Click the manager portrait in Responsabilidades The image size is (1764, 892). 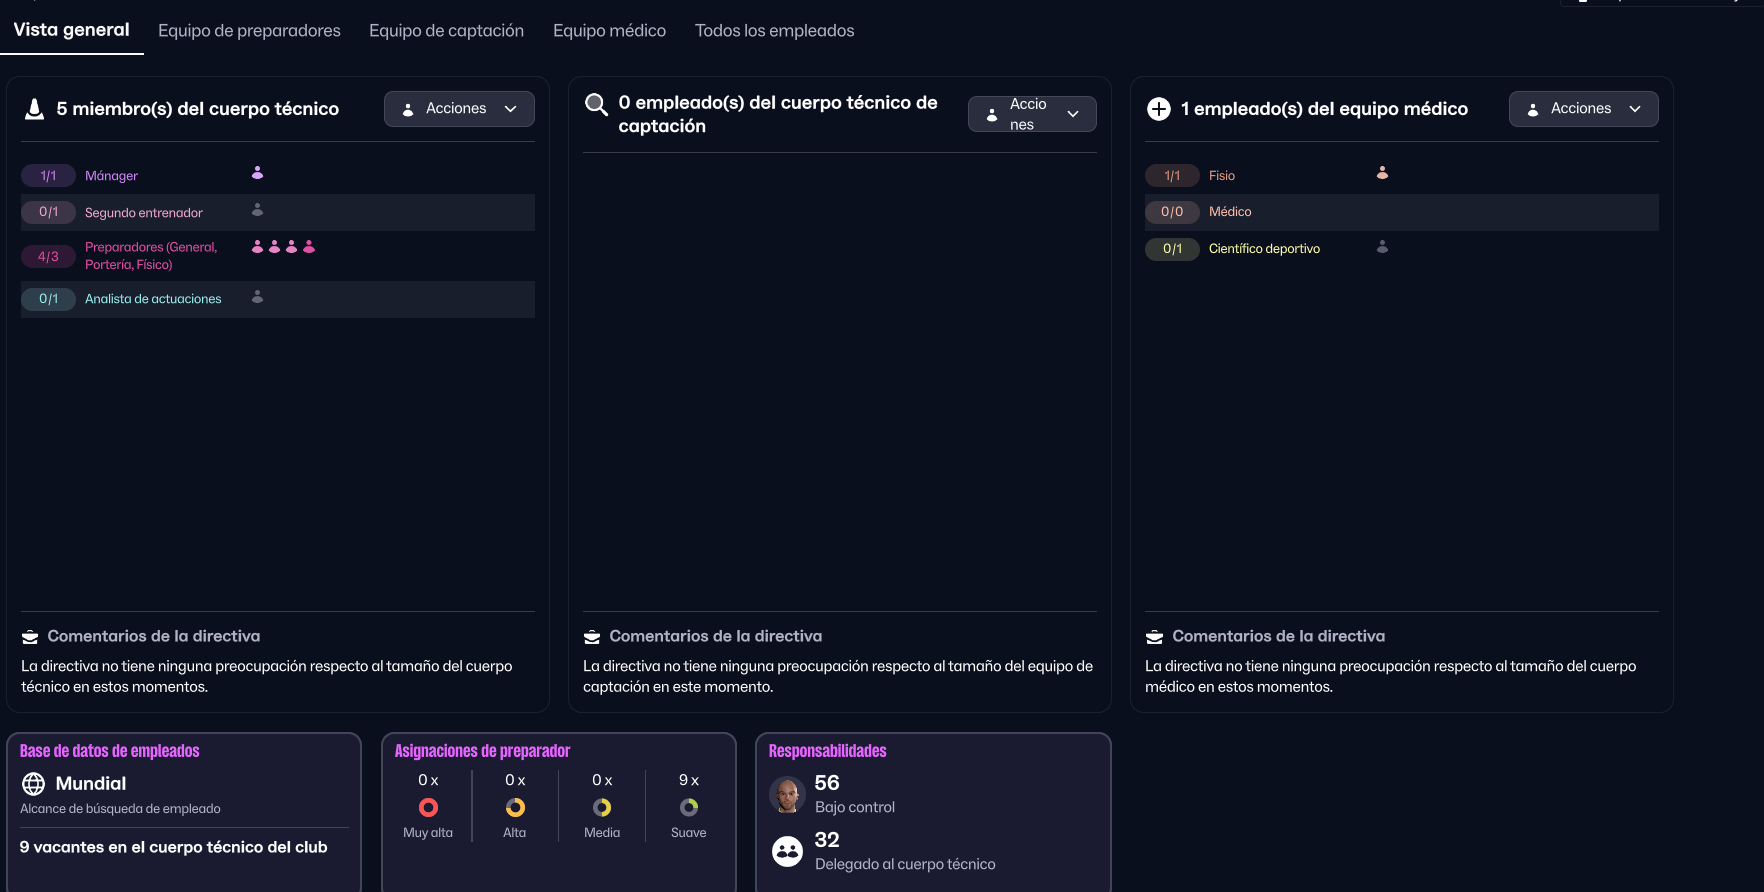[x=787, y=795]
